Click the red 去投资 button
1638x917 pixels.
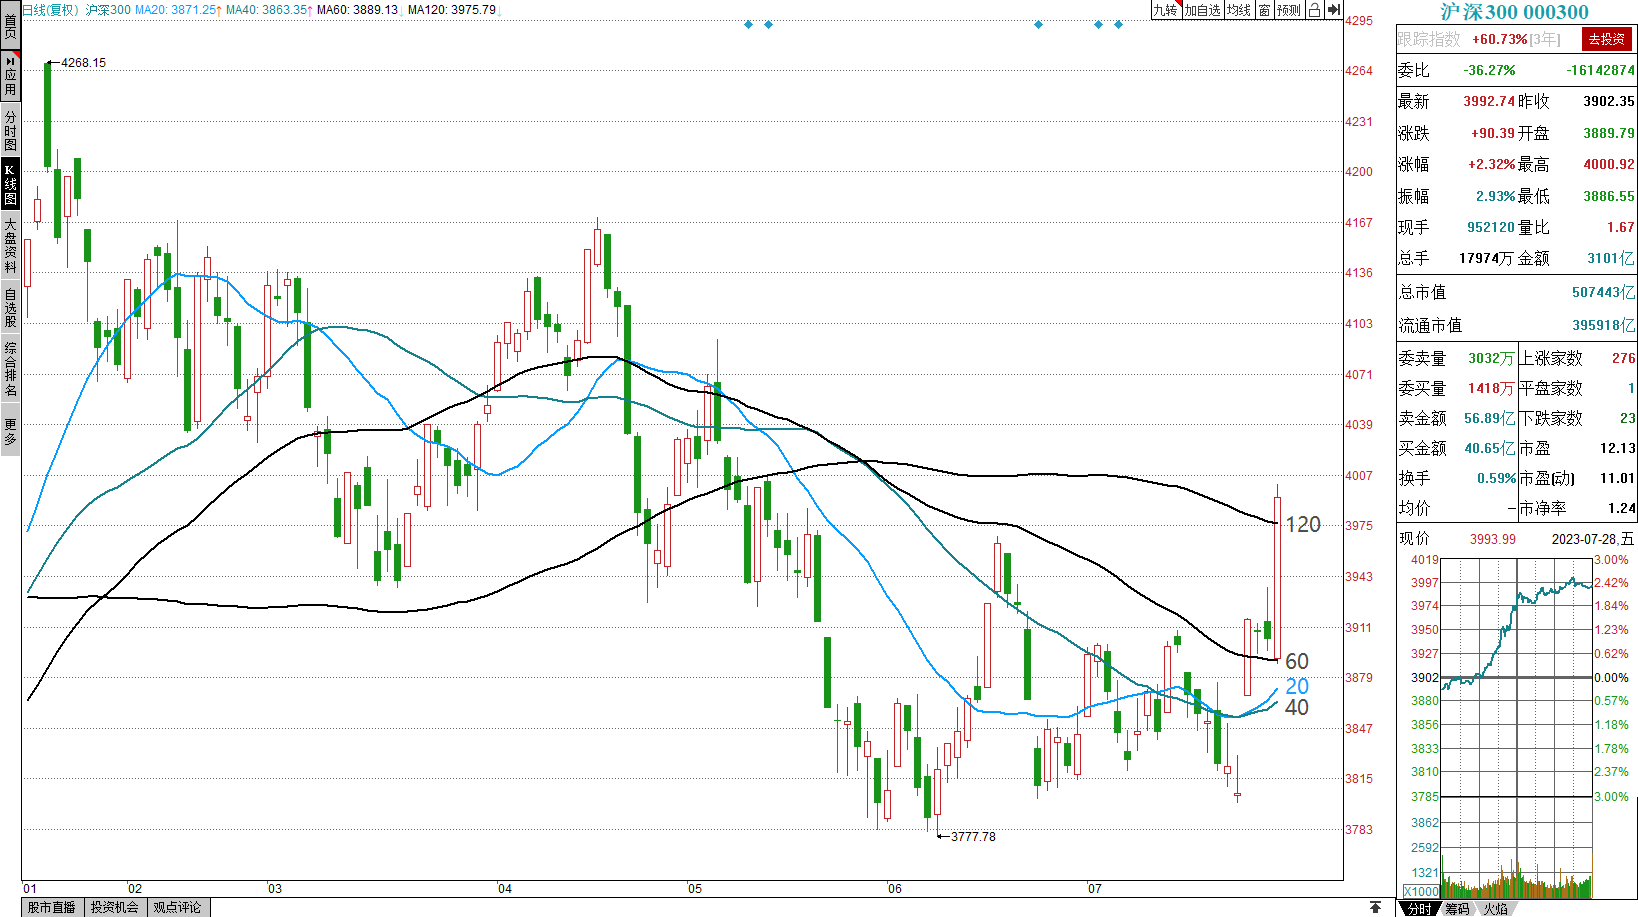pyautogui.click(x=1606, y=39)
